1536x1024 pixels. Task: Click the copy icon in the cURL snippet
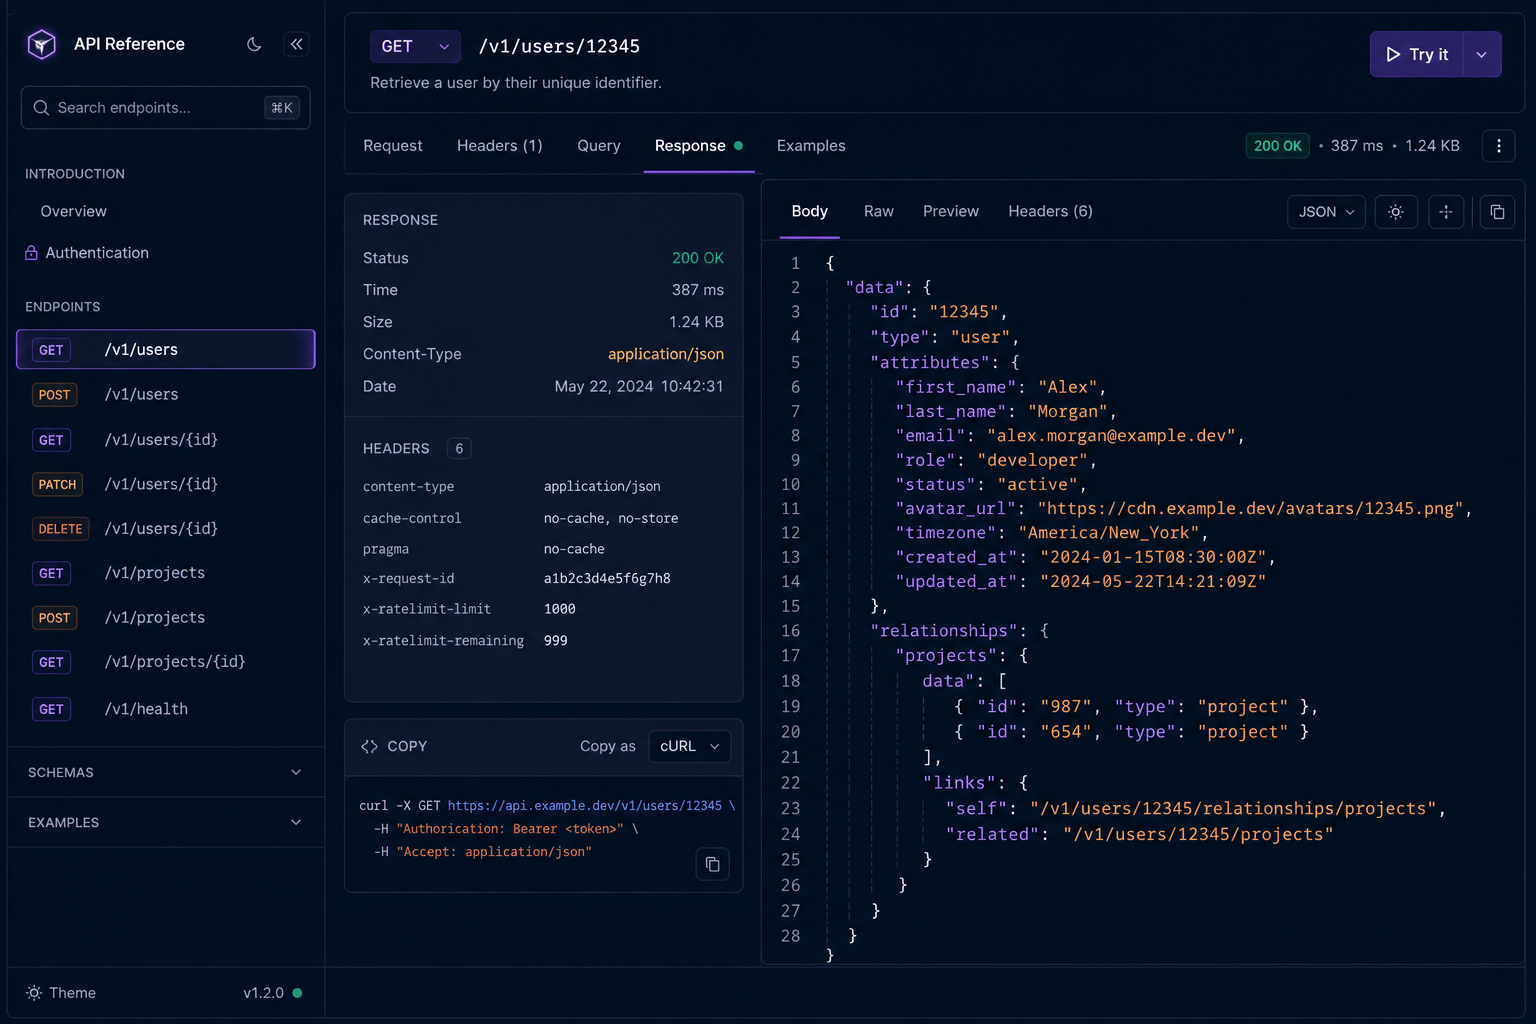[x=712, y=864]
